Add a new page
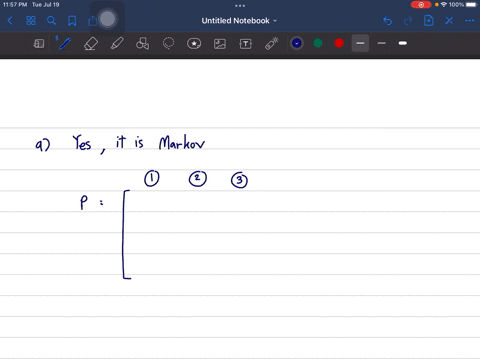The image size is (480, 360). (429, 21)
